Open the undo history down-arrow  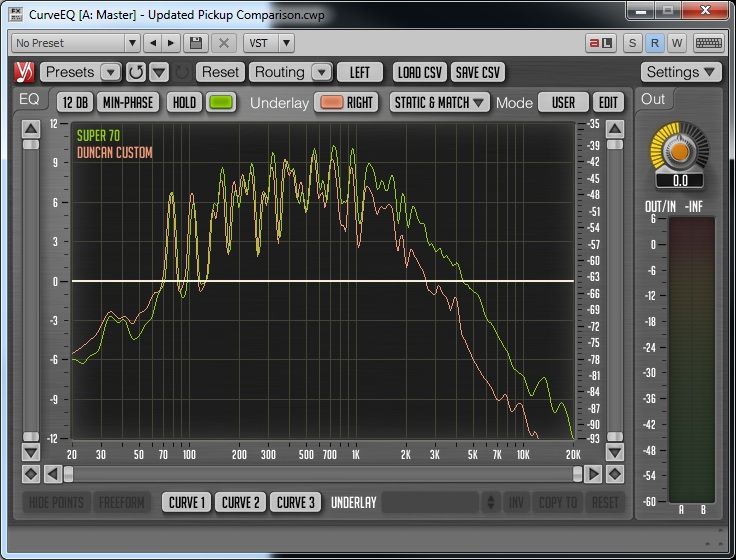159,72
